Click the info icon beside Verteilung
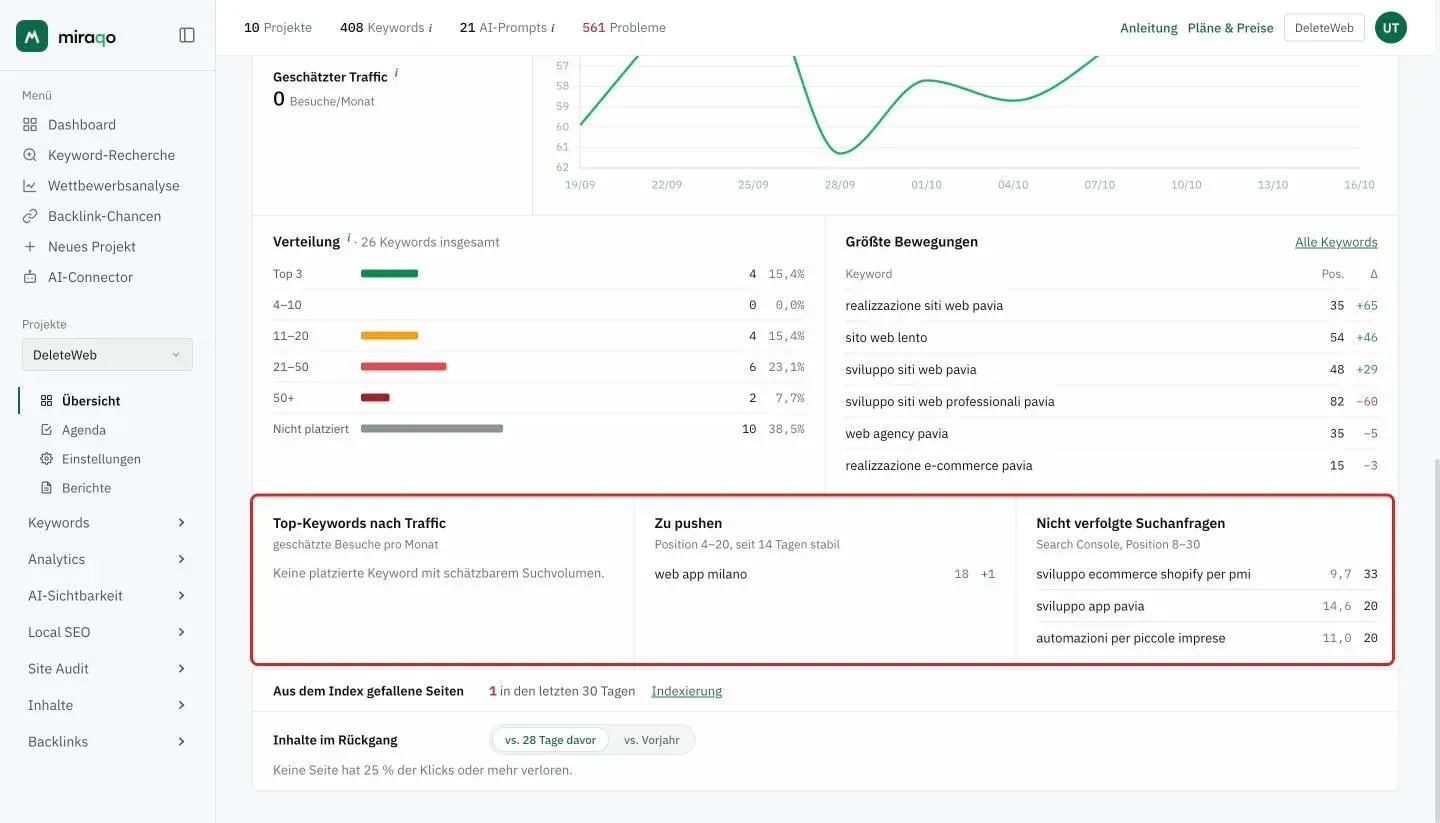Viewport: 1440px width, 823px height. (349, 239)
